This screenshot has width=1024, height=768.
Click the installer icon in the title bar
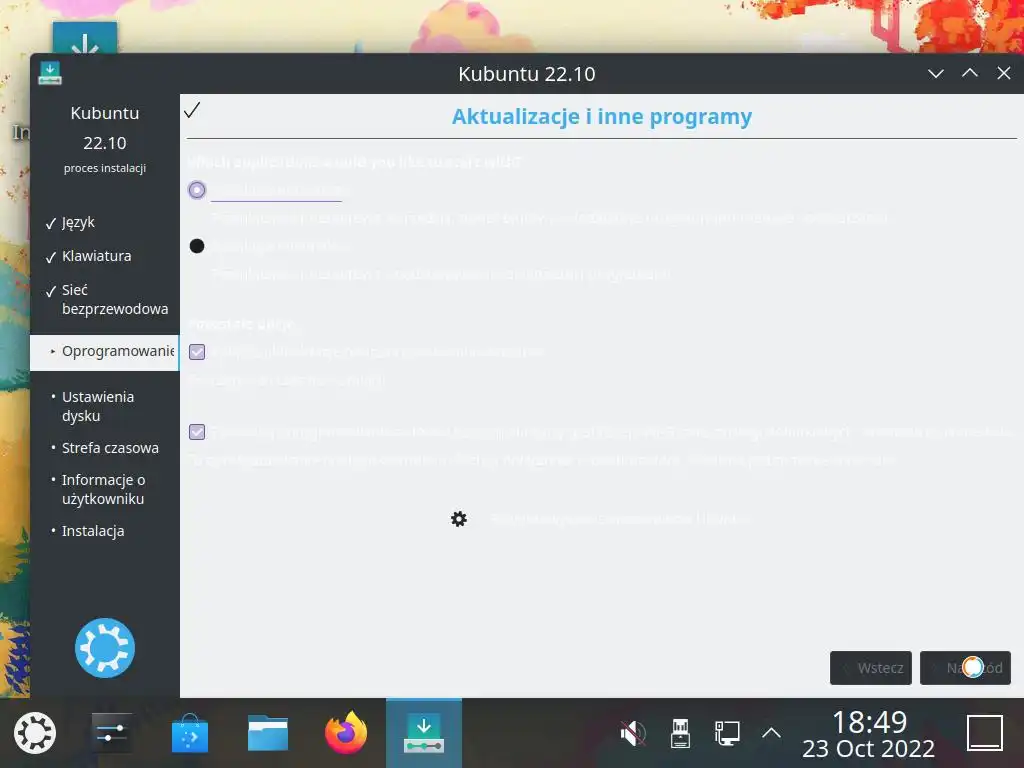[50, 73]
